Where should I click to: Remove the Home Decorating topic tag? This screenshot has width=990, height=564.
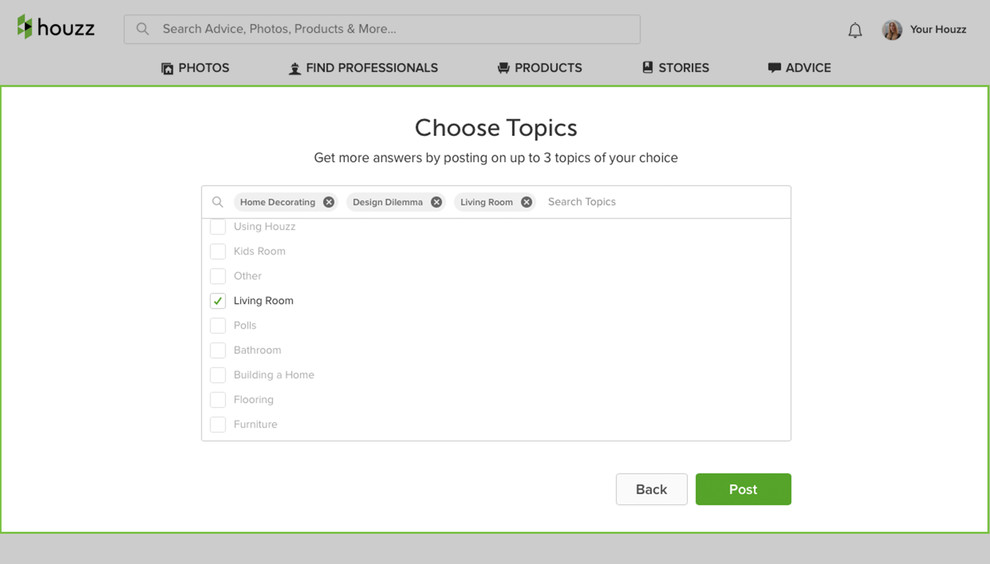tap(329, 202)
